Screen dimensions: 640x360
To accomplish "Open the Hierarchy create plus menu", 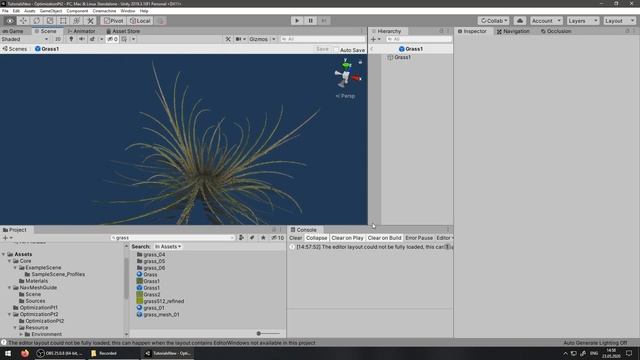I will (x=375, y=39).
